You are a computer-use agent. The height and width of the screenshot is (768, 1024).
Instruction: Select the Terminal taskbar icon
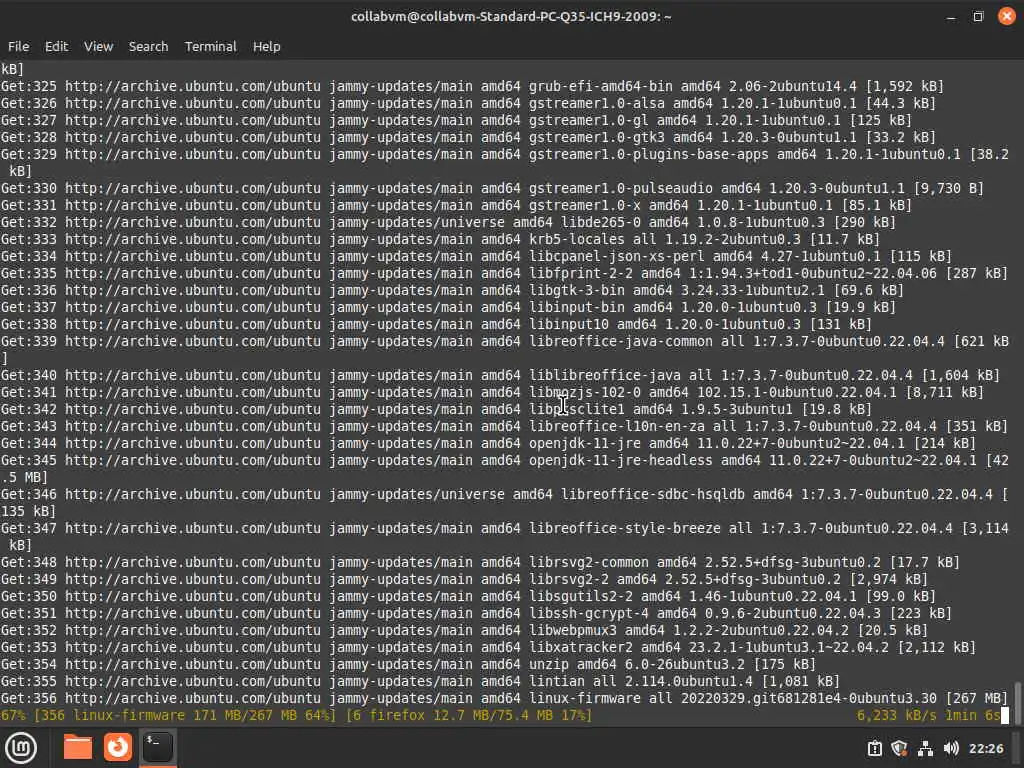tap(157, 748)
